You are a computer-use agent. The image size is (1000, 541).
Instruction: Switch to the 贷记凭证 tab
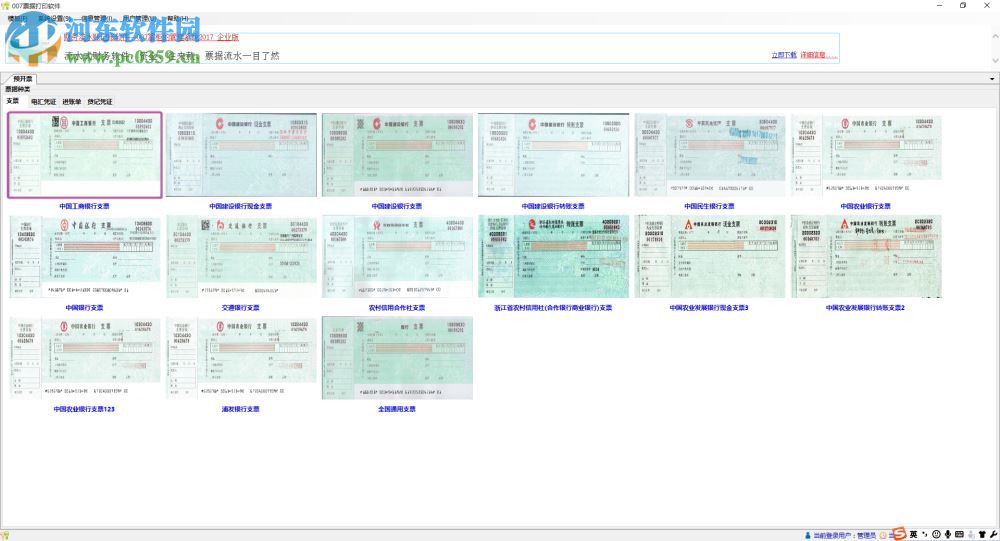coord(99,101)
